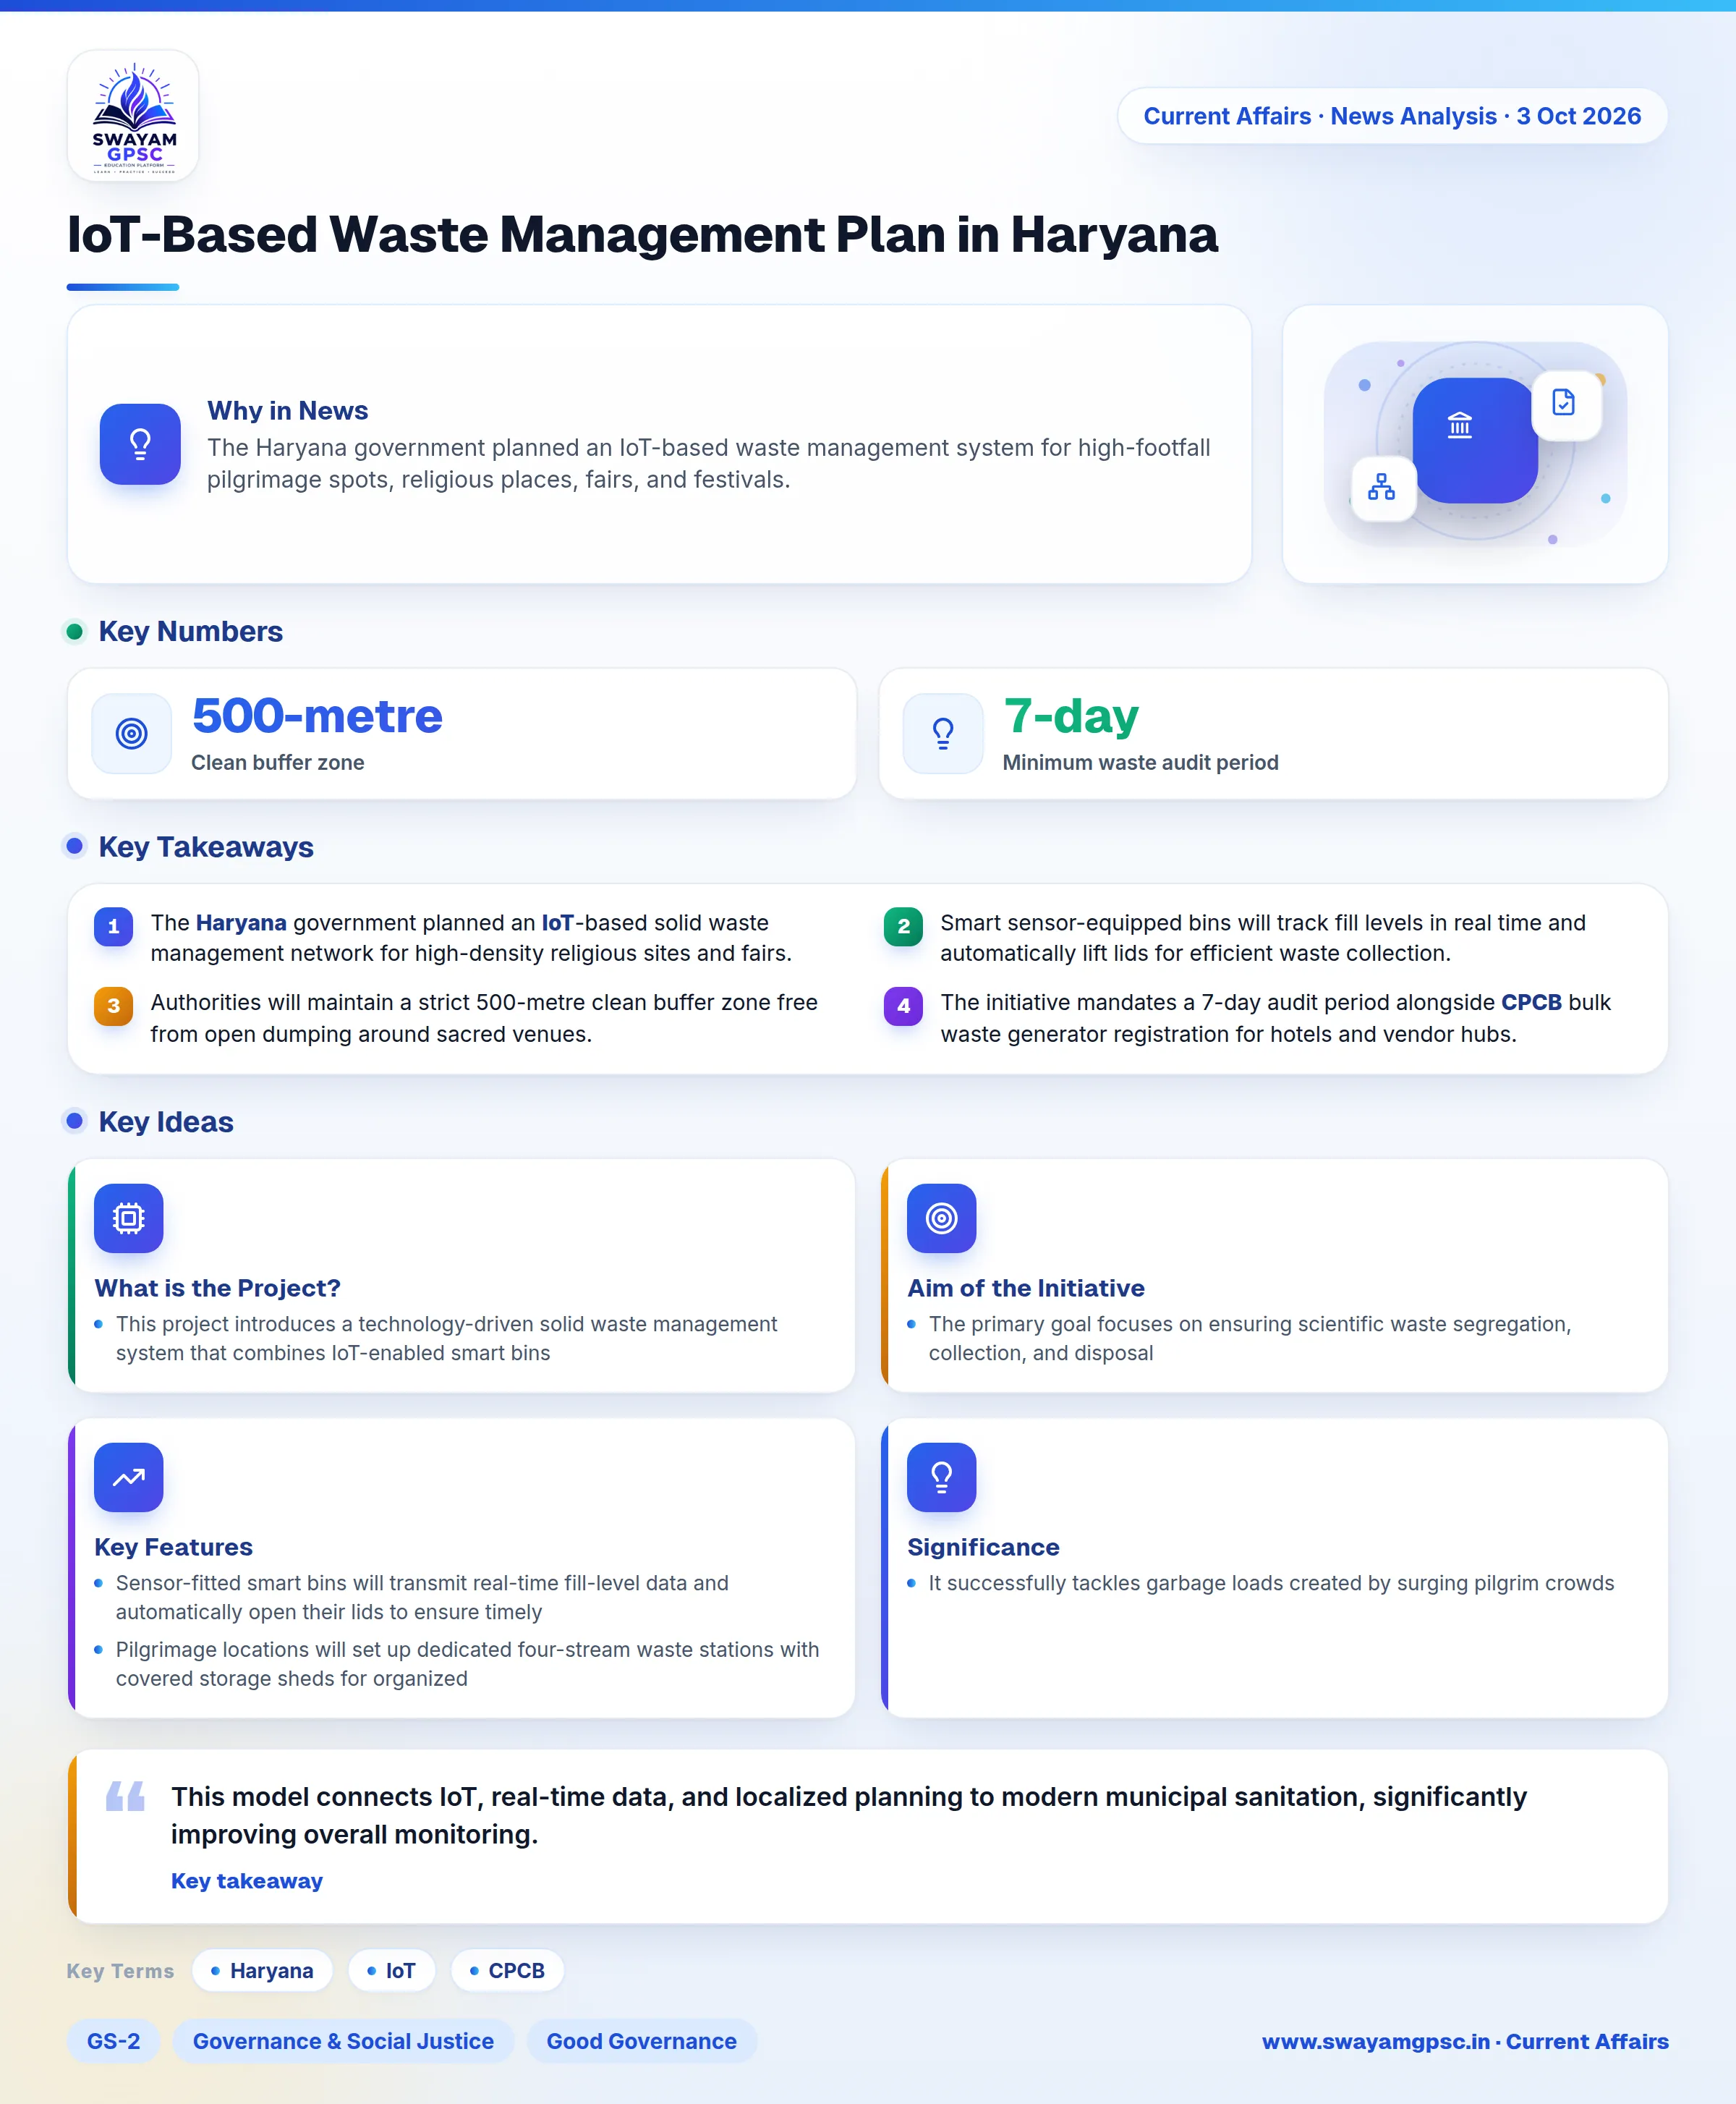This screenshot has width=1736, height=2104.
Task: Click the illustration card thumbnail
Action: pyautogui.click(x=1475, y=444)
